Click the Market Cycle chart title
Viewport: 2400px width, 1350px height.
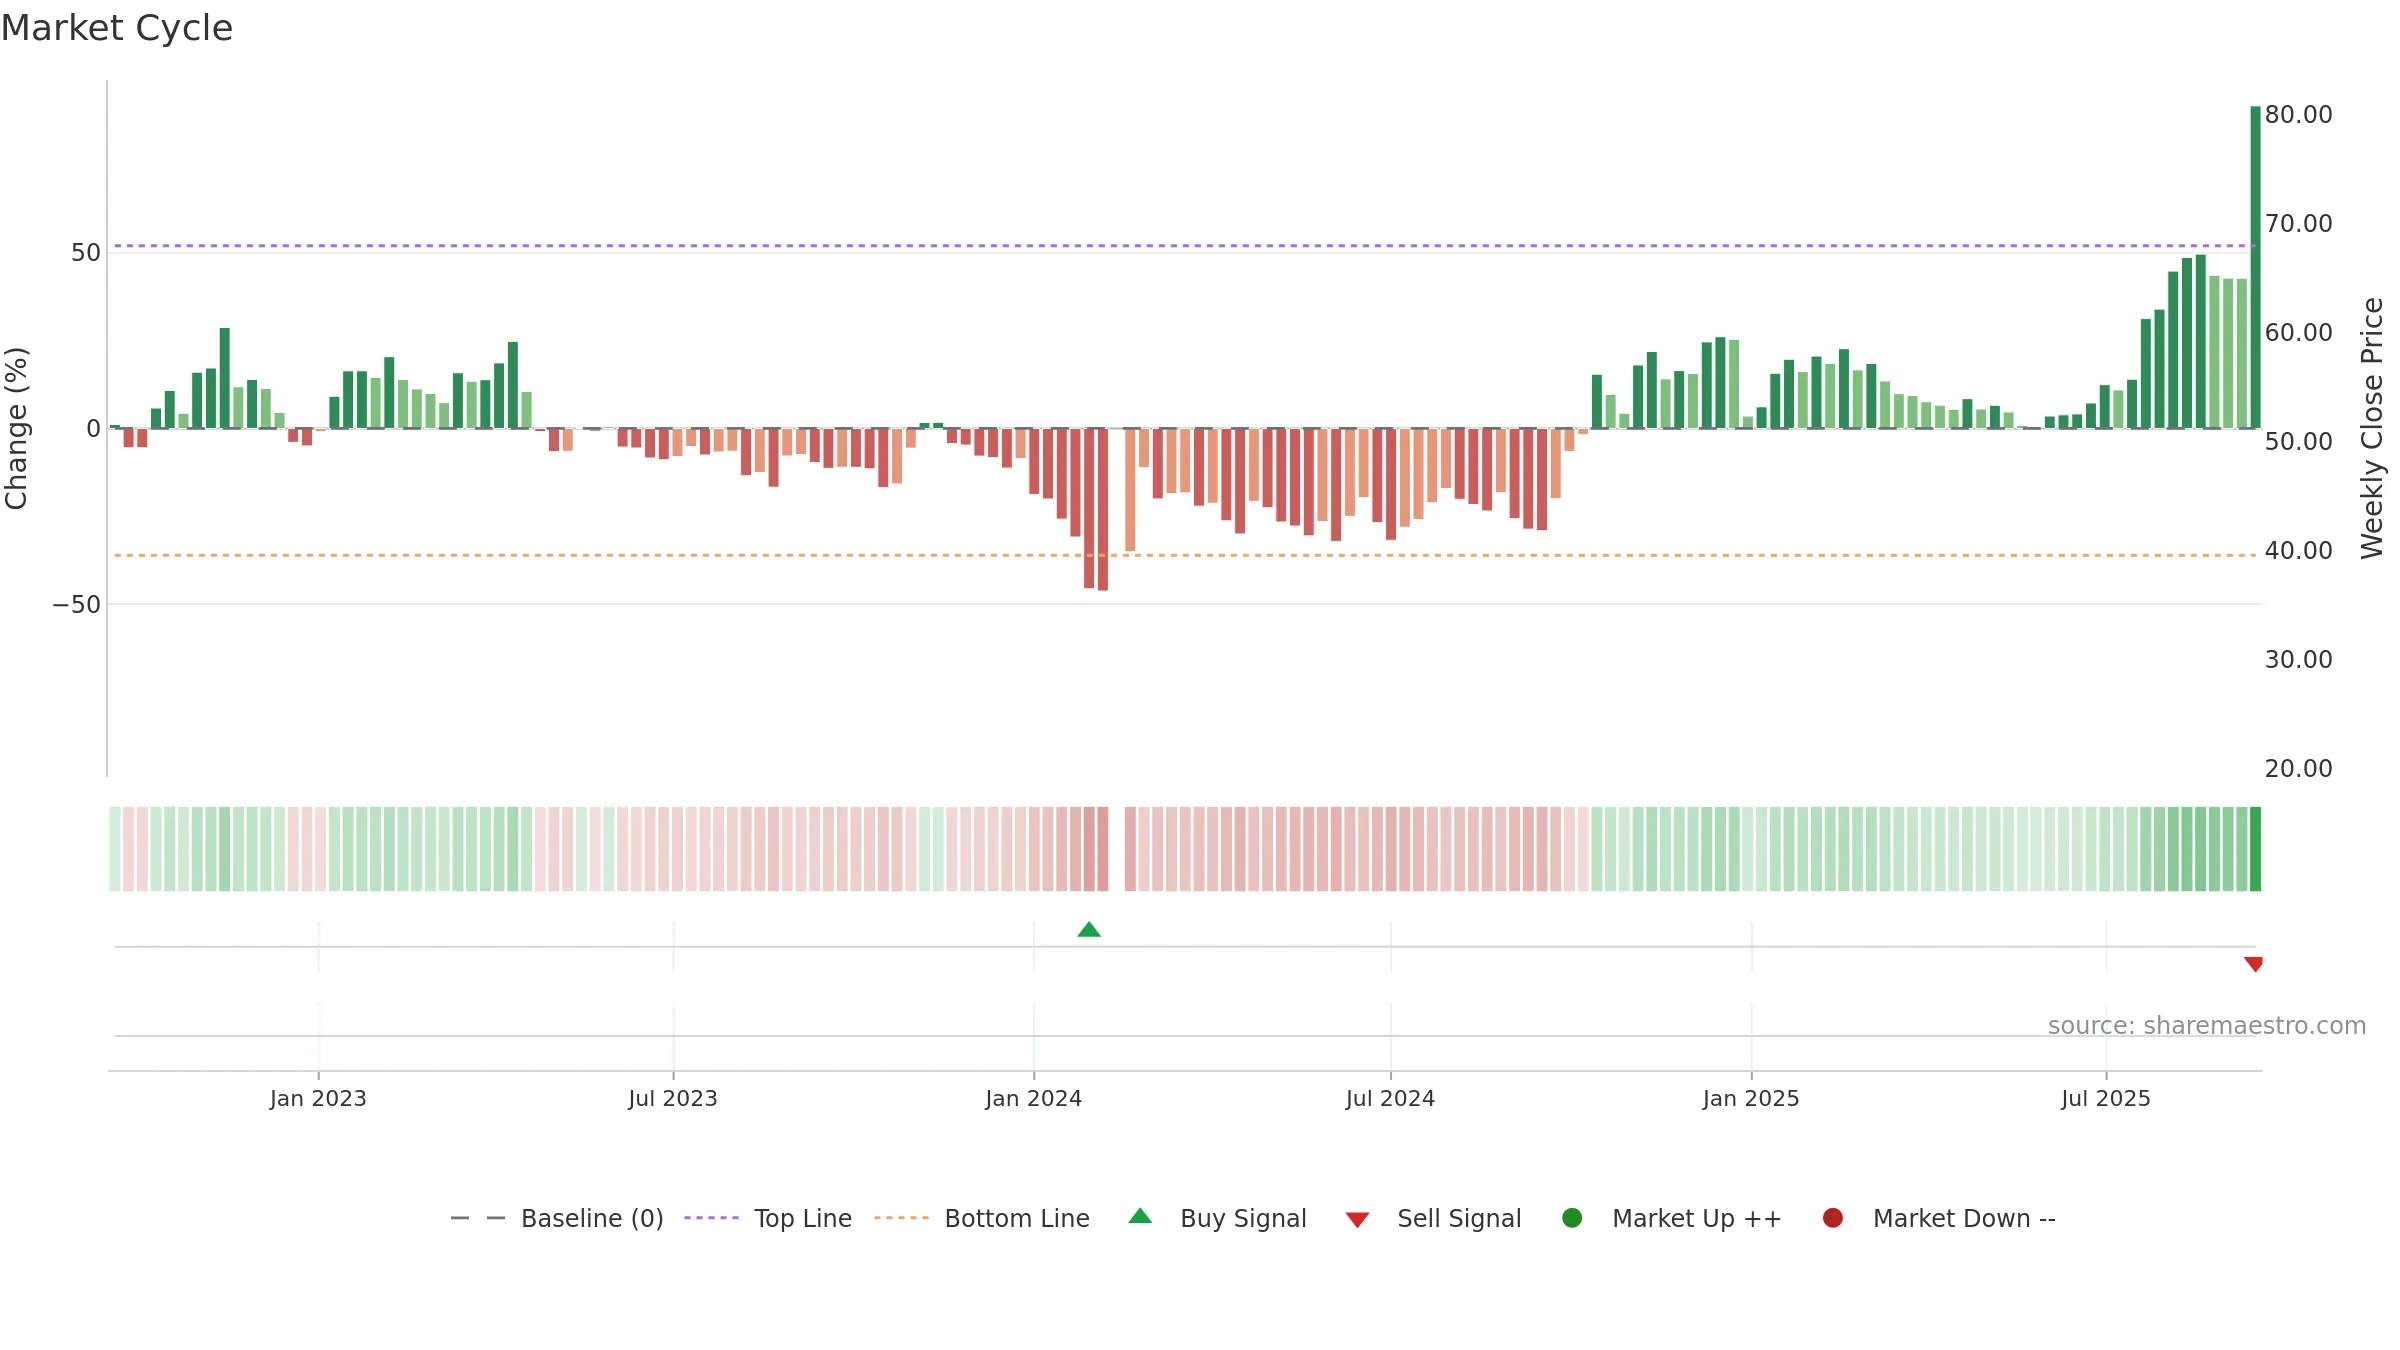pyautogui.click(x=116, y=28)
